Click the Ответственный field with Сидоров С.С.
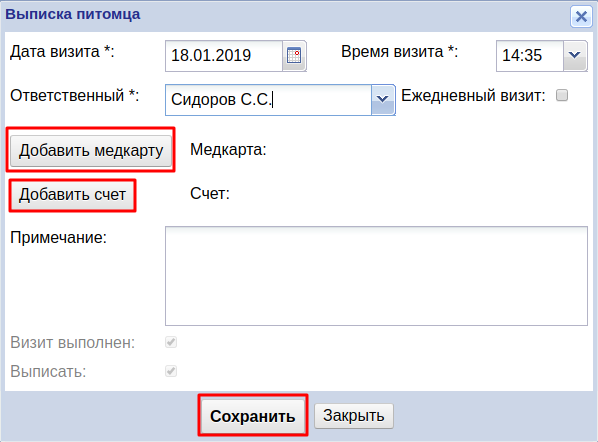This screenshot has width=598, height=442. (x=268, y=100)
